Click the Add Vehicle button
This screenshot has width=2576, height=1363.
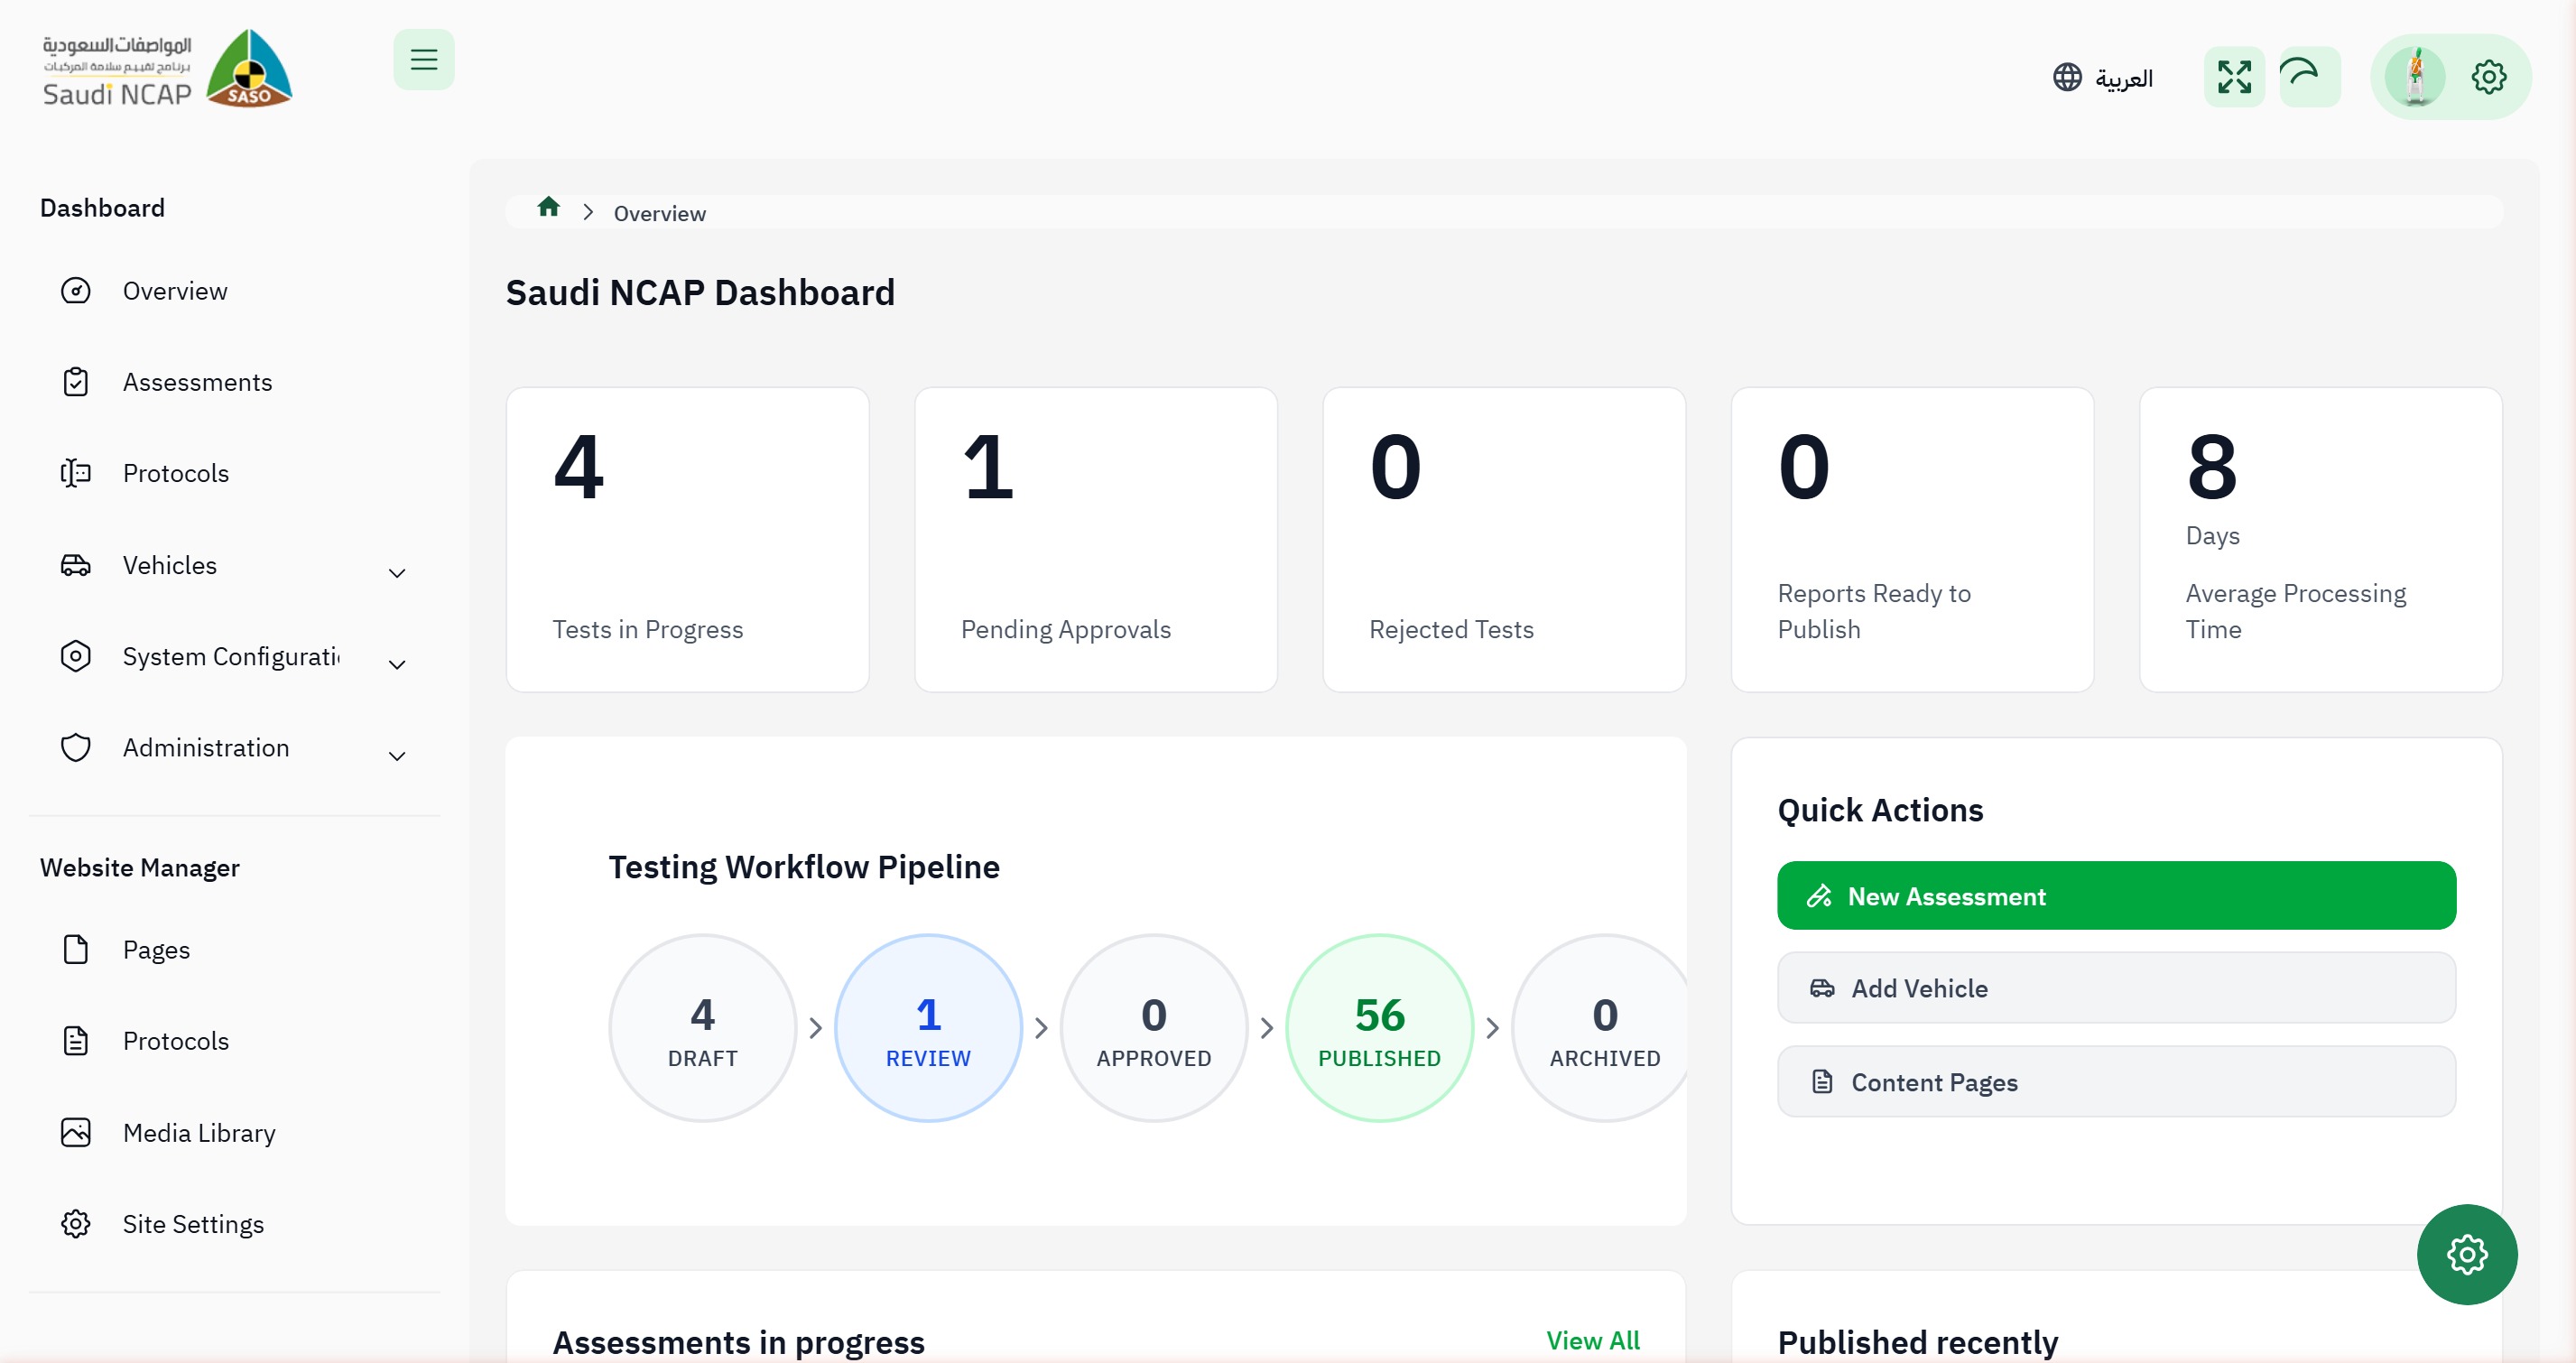pyautogui.click(x=2116, y=988)
